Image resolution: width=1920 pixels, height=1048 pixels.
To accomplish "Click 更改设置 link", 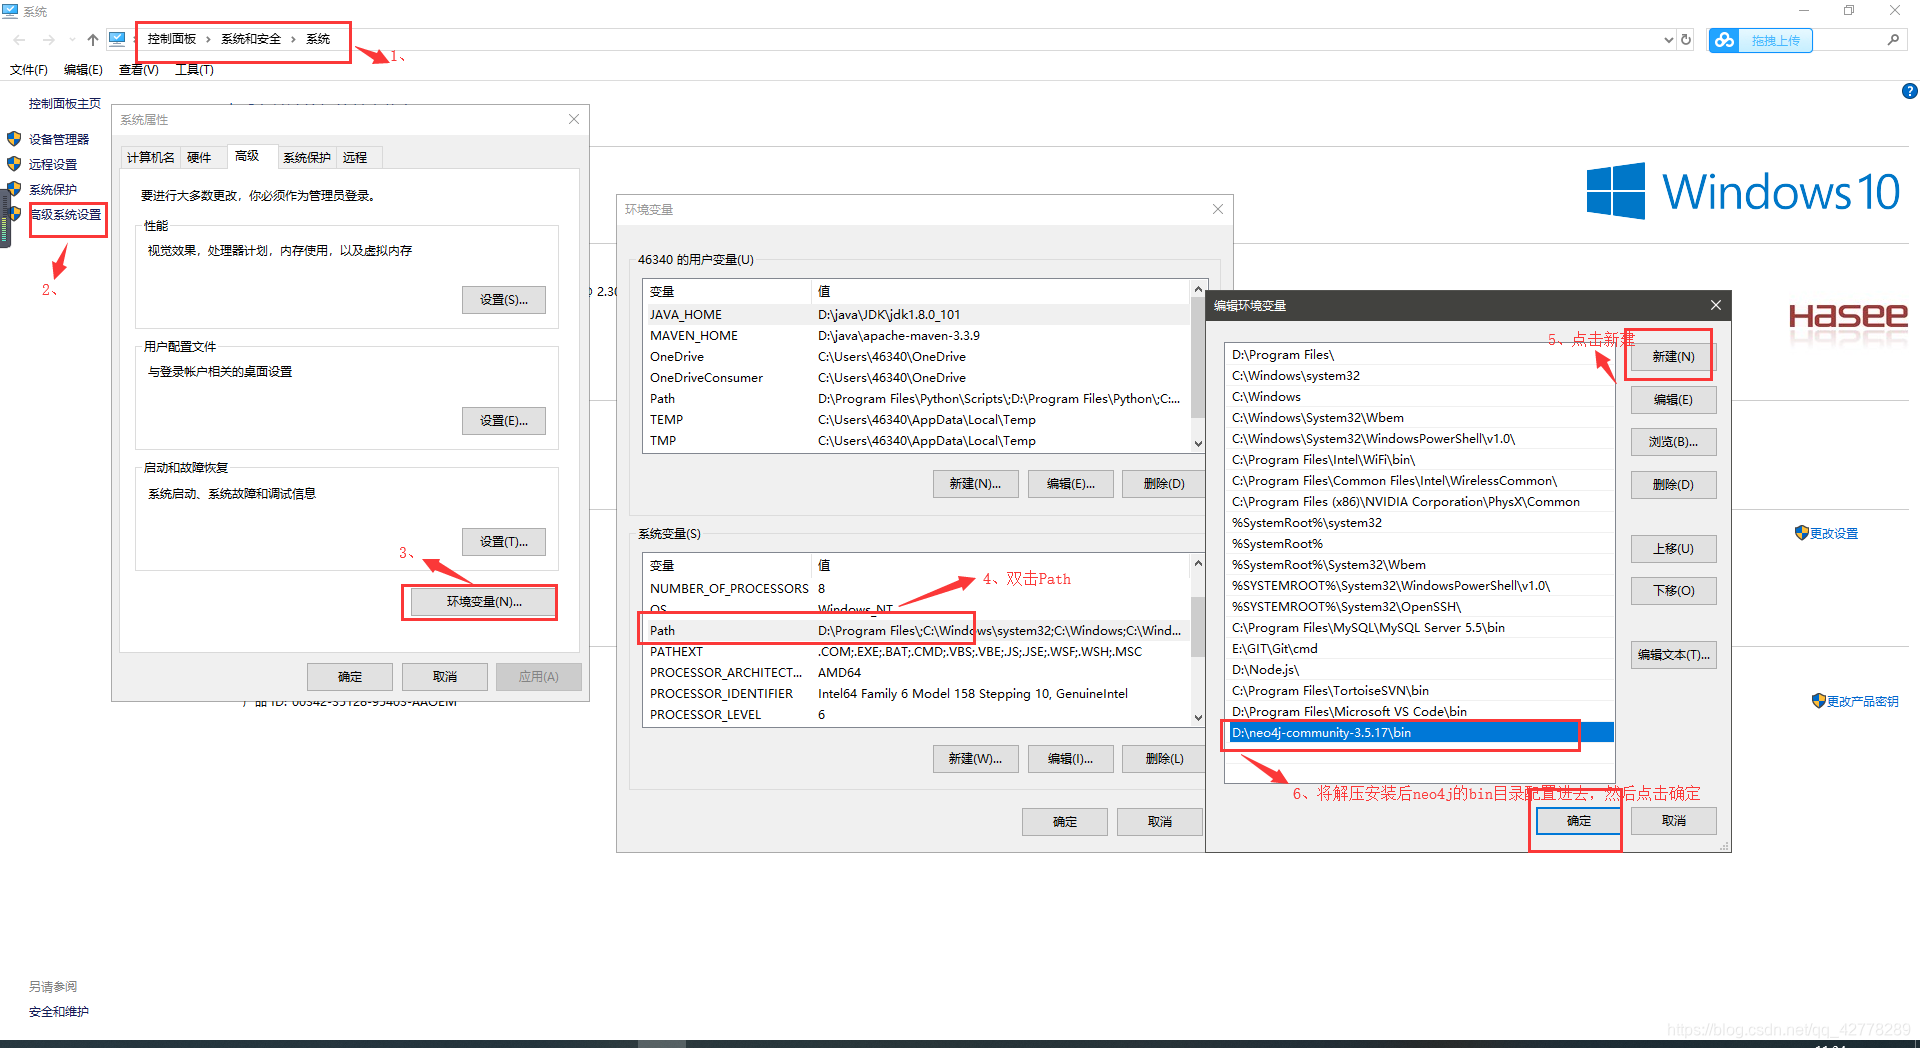I will [1834, 534].
